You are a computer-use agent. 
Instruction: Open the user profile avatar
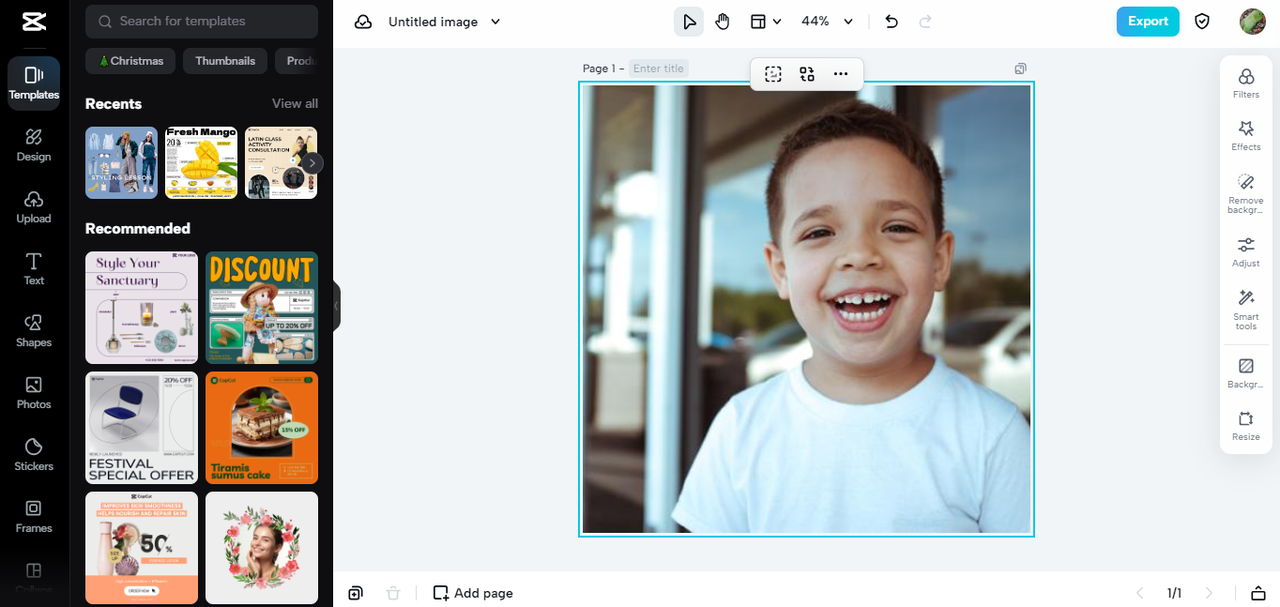tap(1252, 21)
